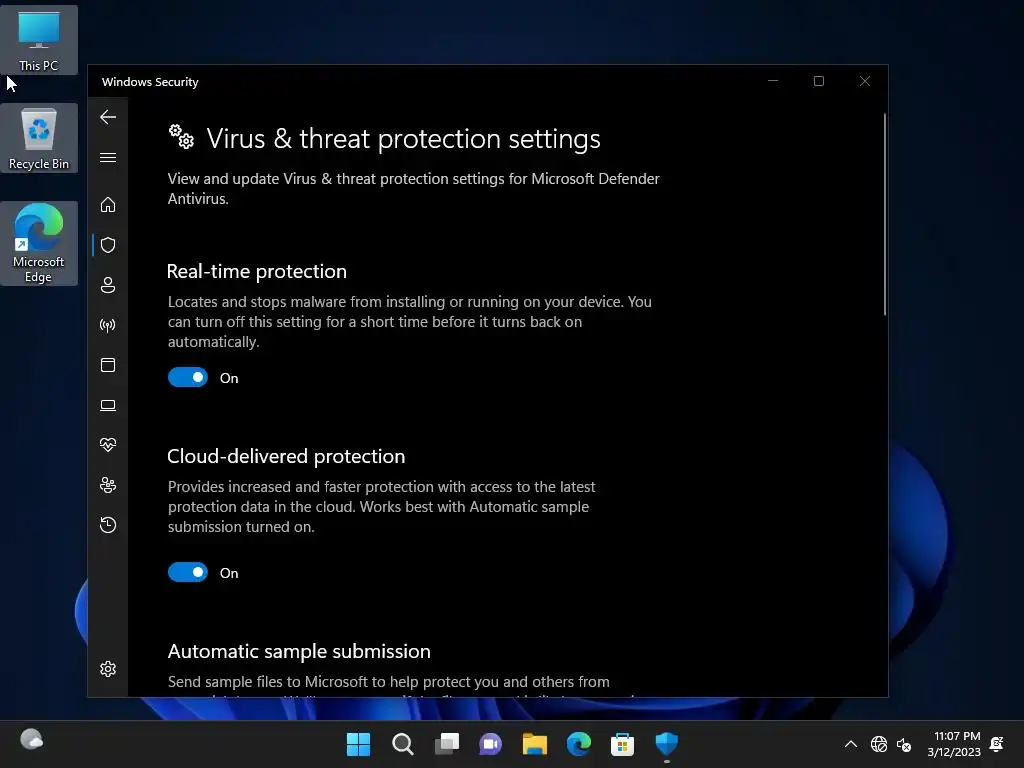This screenshot has height=768, width=1024.
Task: Click the Cloud-delivered protection heading
Action: coord(286,456)
